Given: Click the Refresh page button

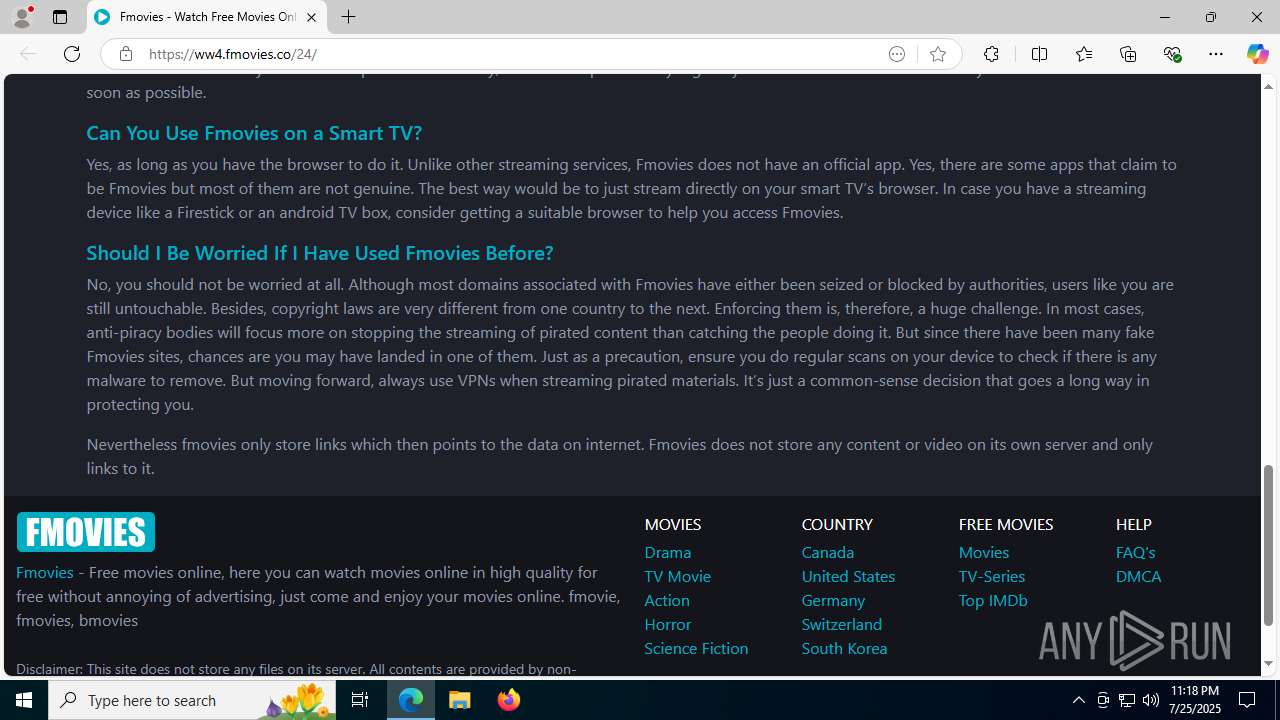Looking at the screenshot, I should pyautogui.click(x=72, y=54).
